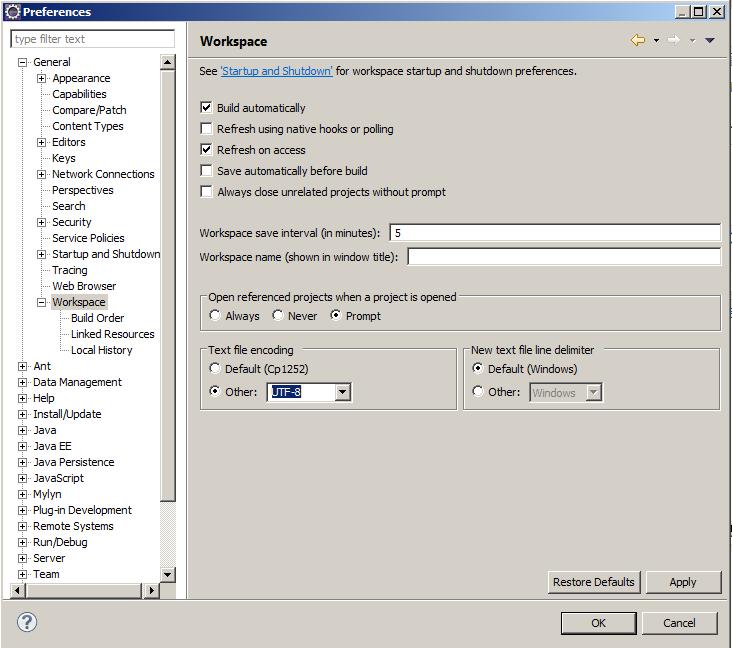Click the help question mark icon

(x=28, y=622)
